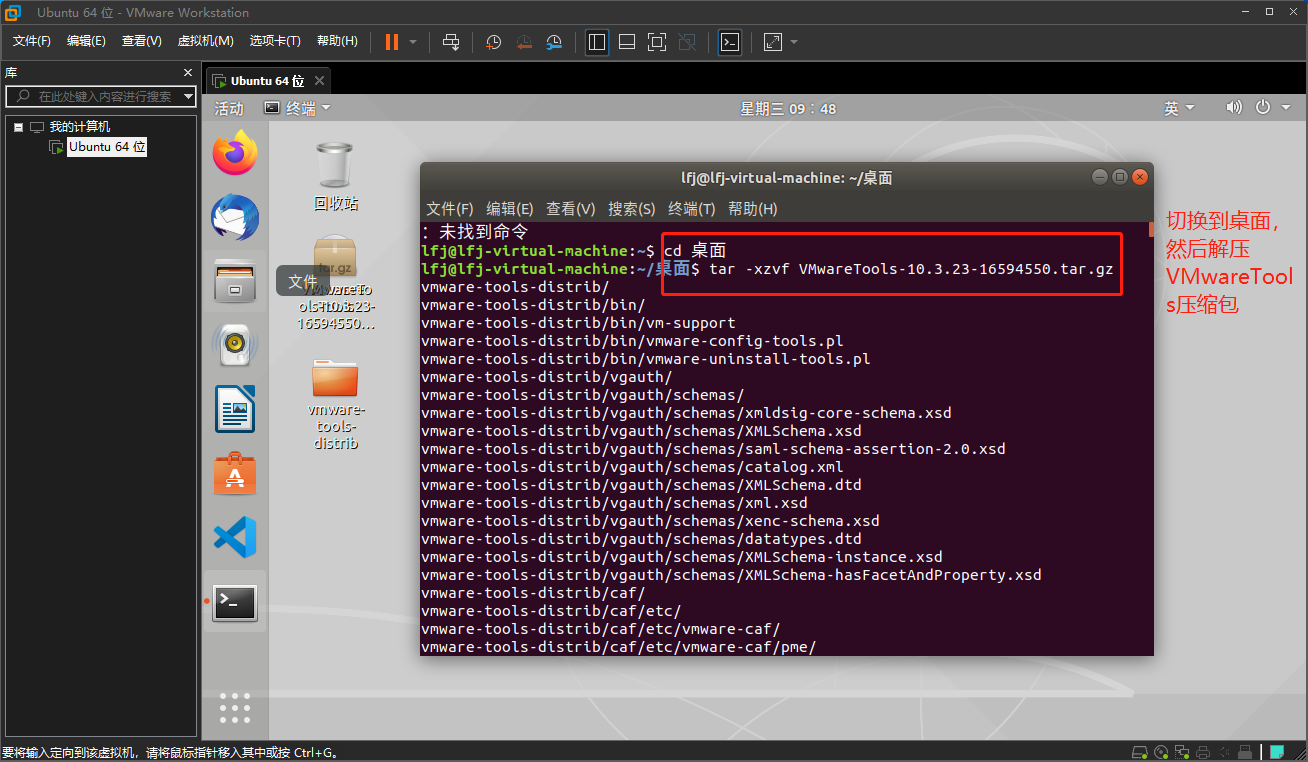Image resolution: width=1308 pixels, height=762 pixels.
Task: Select 我的计算机 in the library tree
Action: point(80,127)
